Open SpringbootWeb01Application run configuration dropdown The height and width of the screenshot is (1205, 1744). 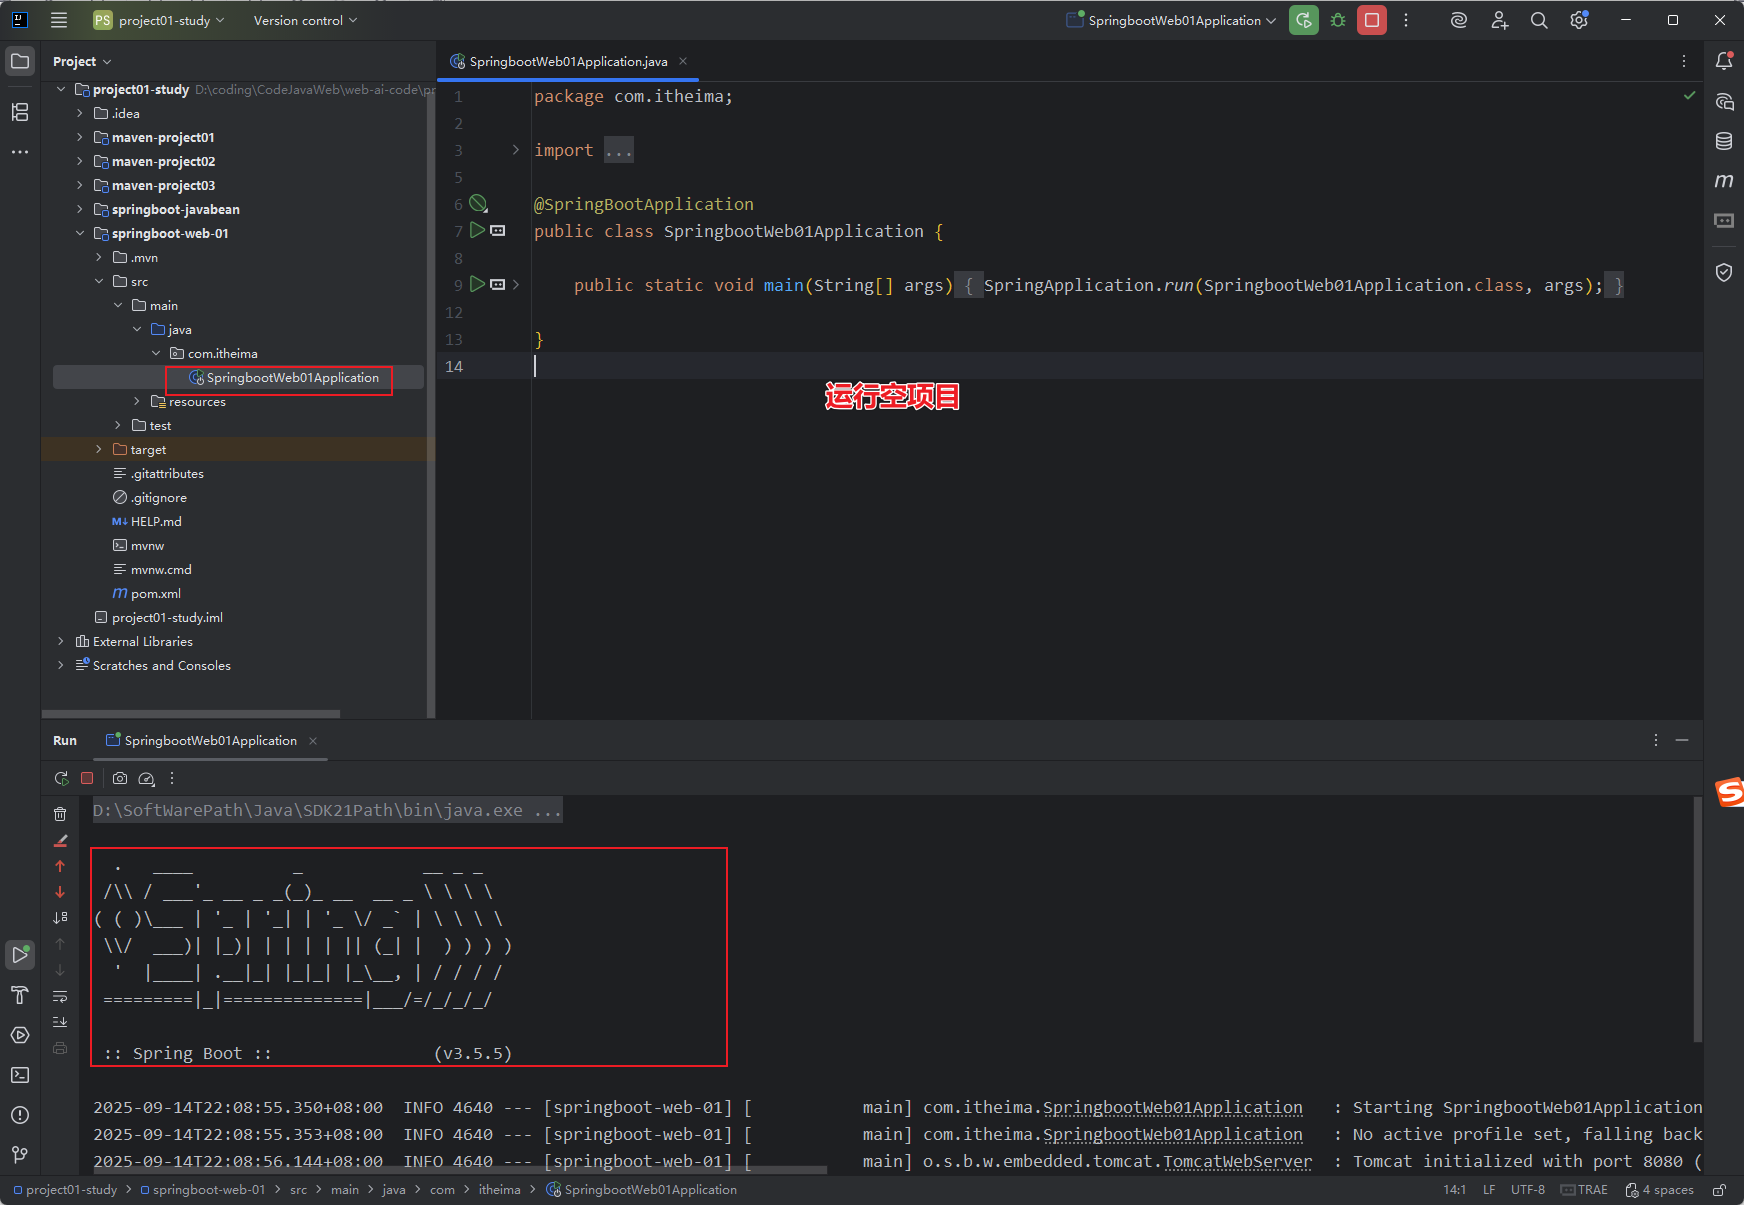[1171, 20]
